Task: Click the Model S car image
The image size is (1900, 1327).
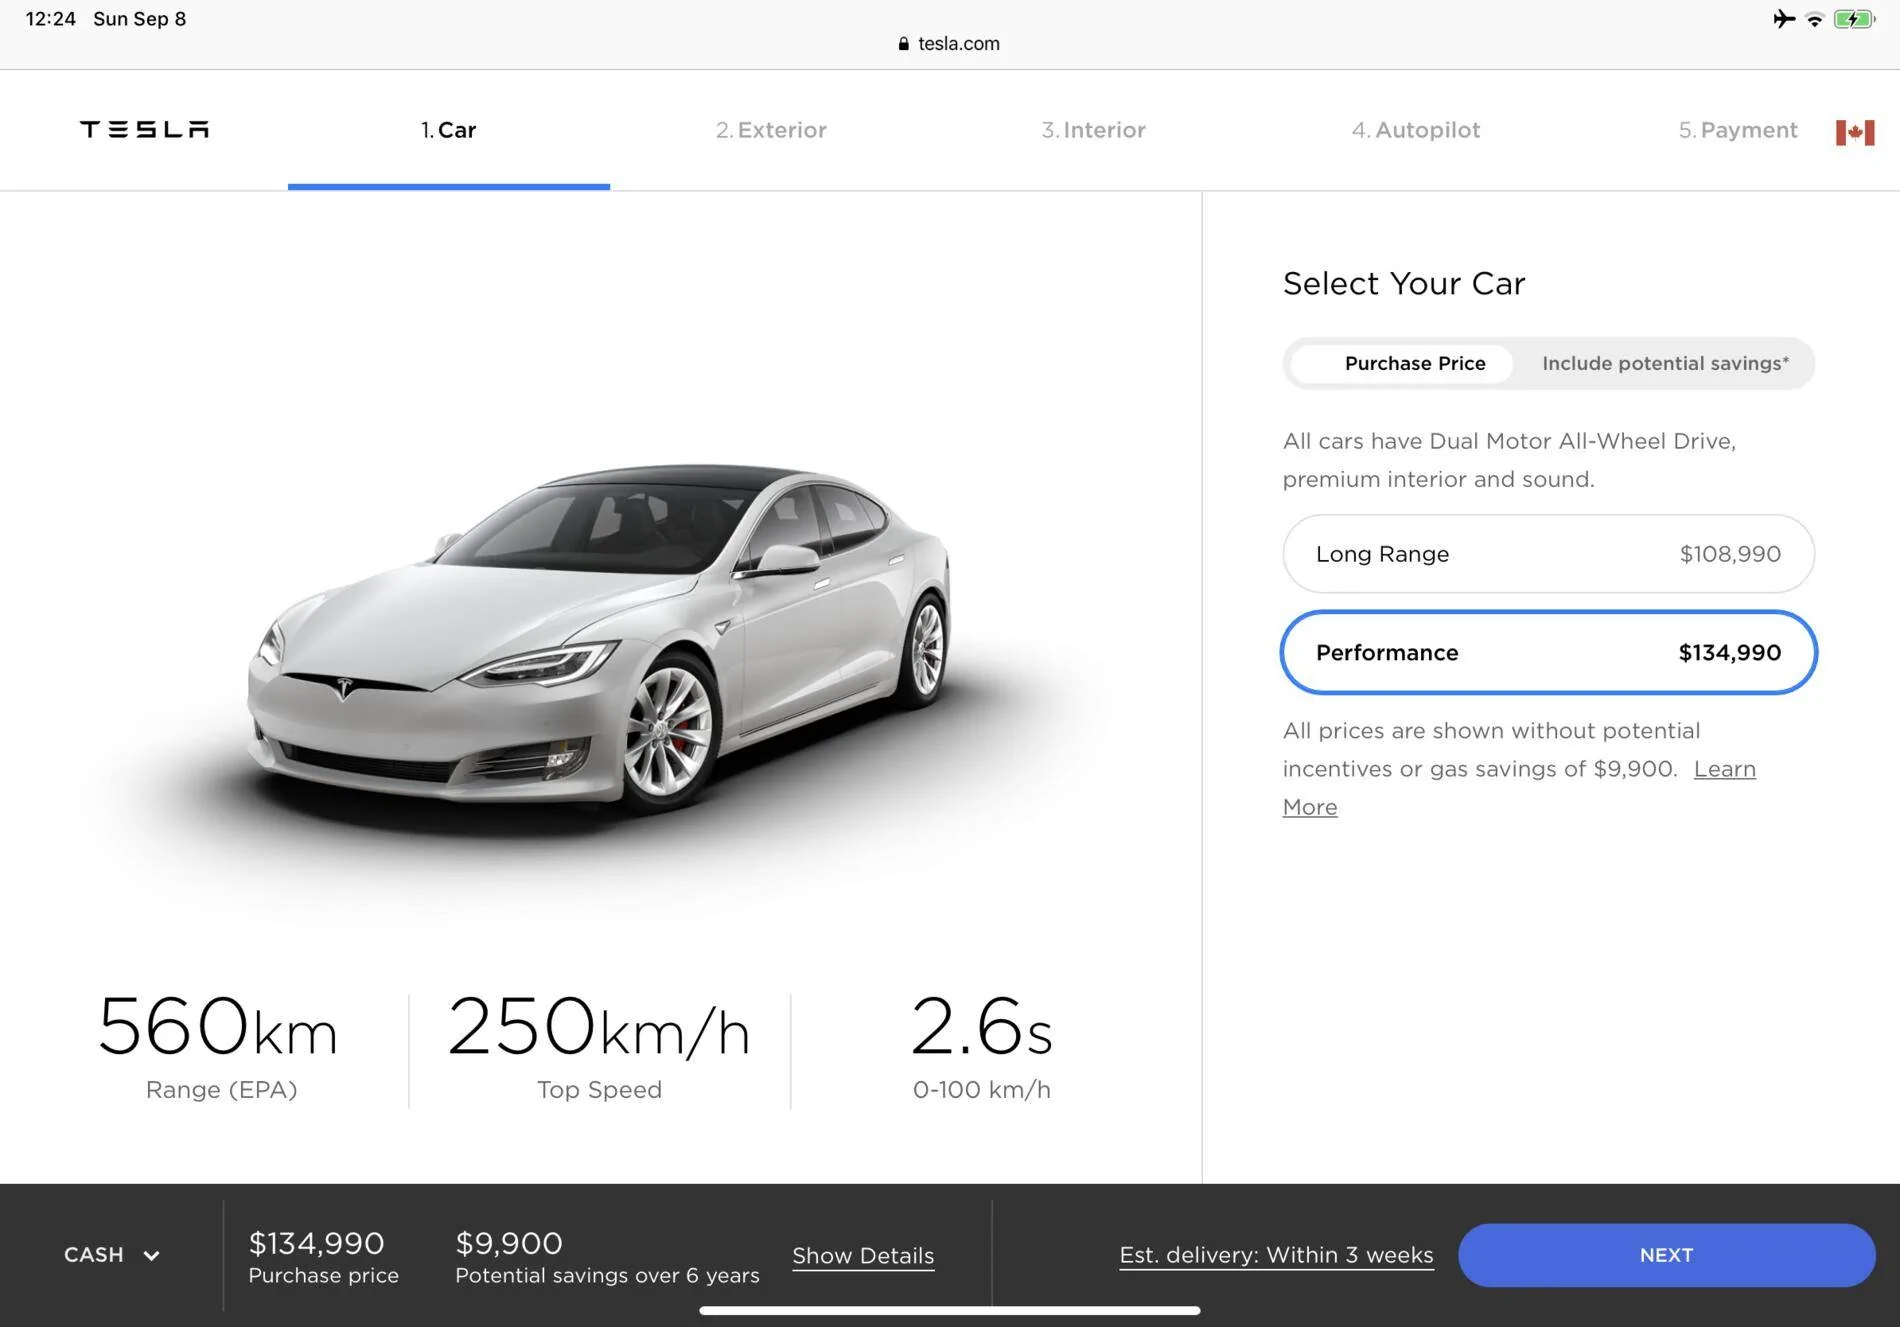Action: pos(600,640)
